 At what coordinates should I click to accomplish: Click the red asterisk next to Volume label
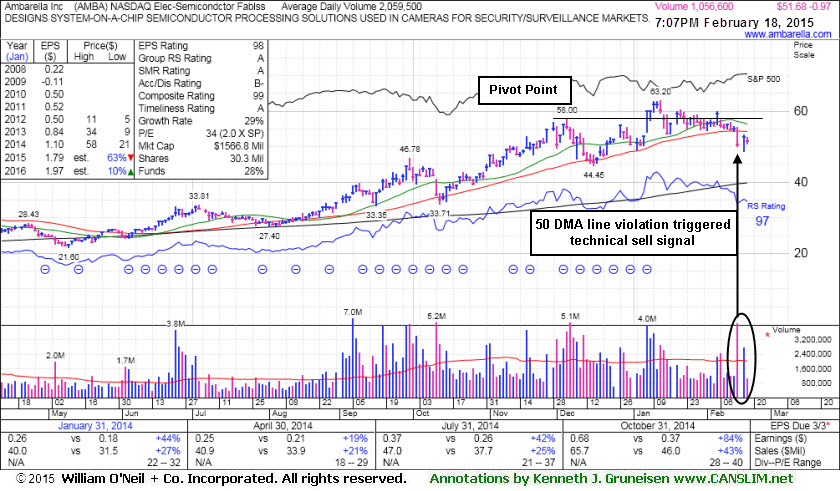(x=767, y=336)
